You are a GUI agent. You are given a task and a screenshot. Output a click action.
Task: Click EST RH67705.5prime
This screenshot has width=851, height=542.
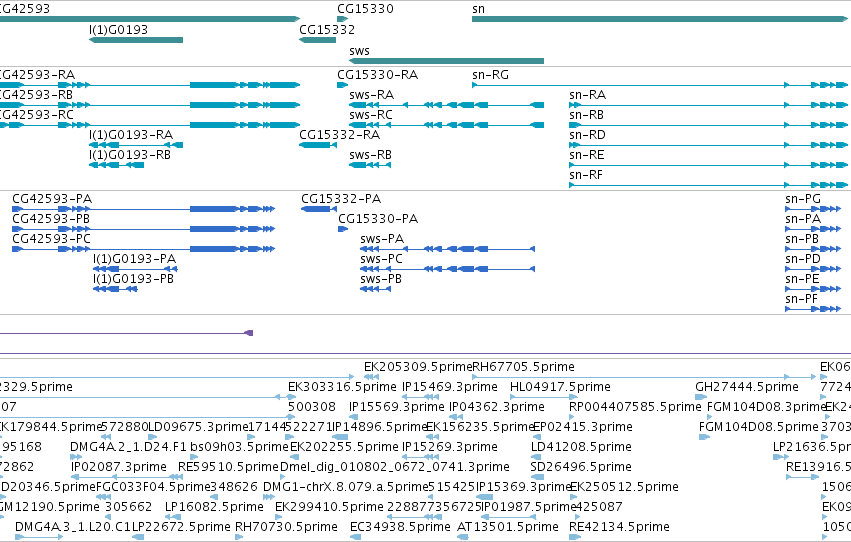(523, 367)
